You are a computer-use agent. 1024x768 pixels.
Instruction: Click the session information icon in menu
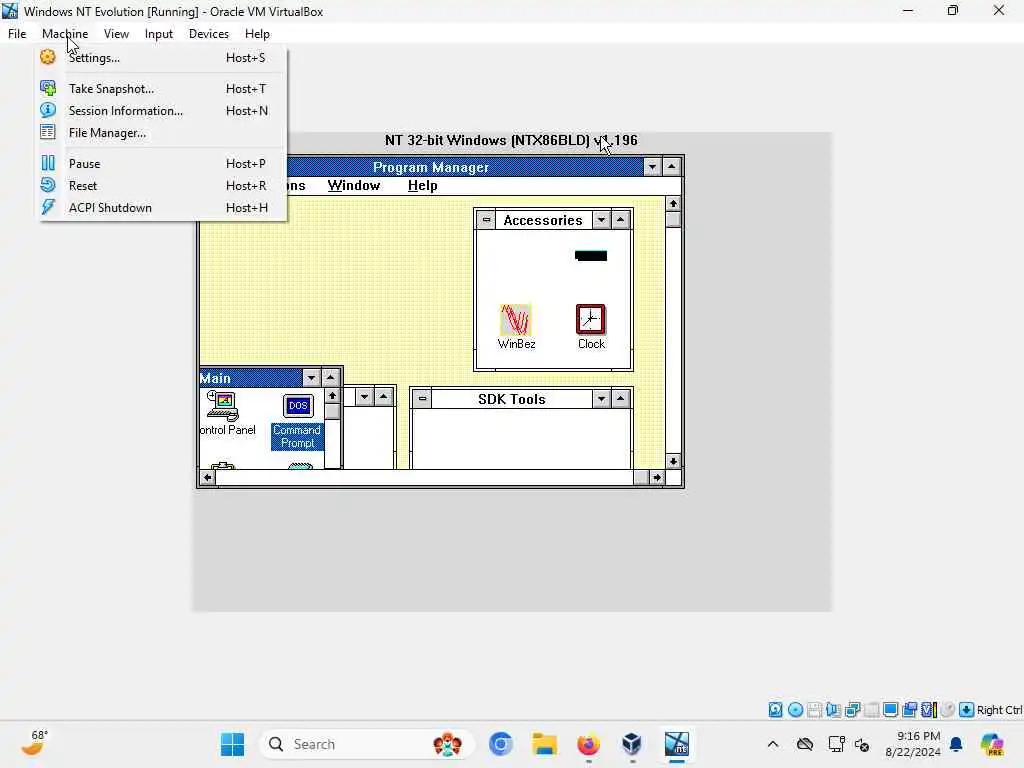click(x=48, y=110)
